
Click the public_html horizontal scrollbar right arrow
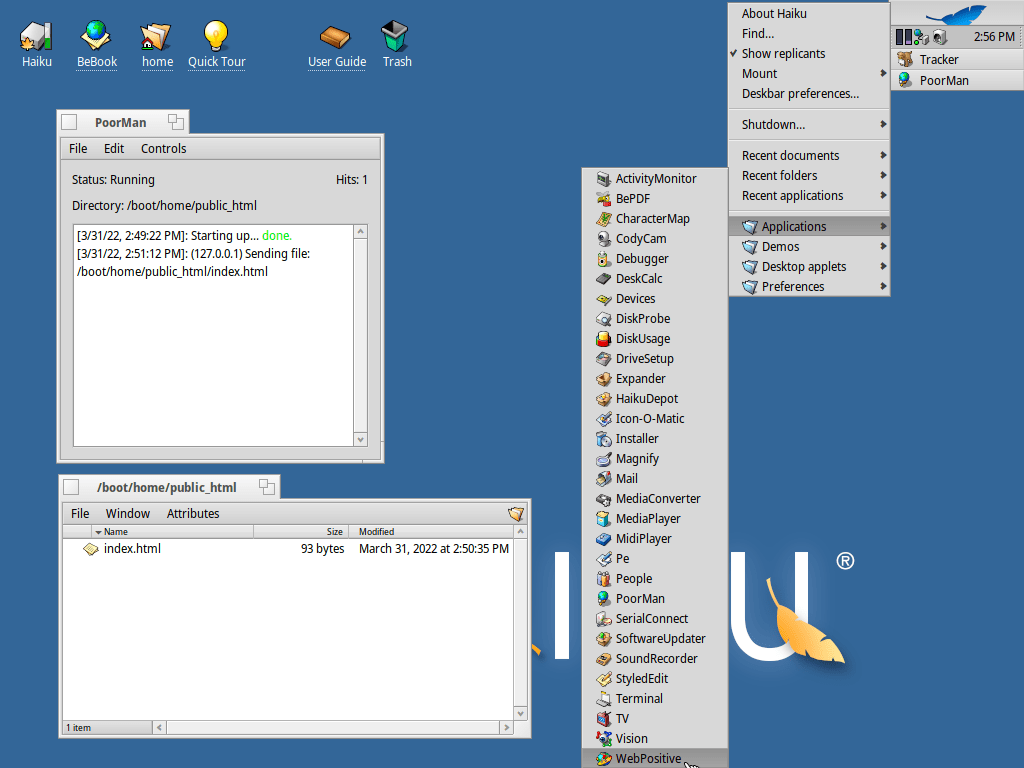click(x=507, y=727)
